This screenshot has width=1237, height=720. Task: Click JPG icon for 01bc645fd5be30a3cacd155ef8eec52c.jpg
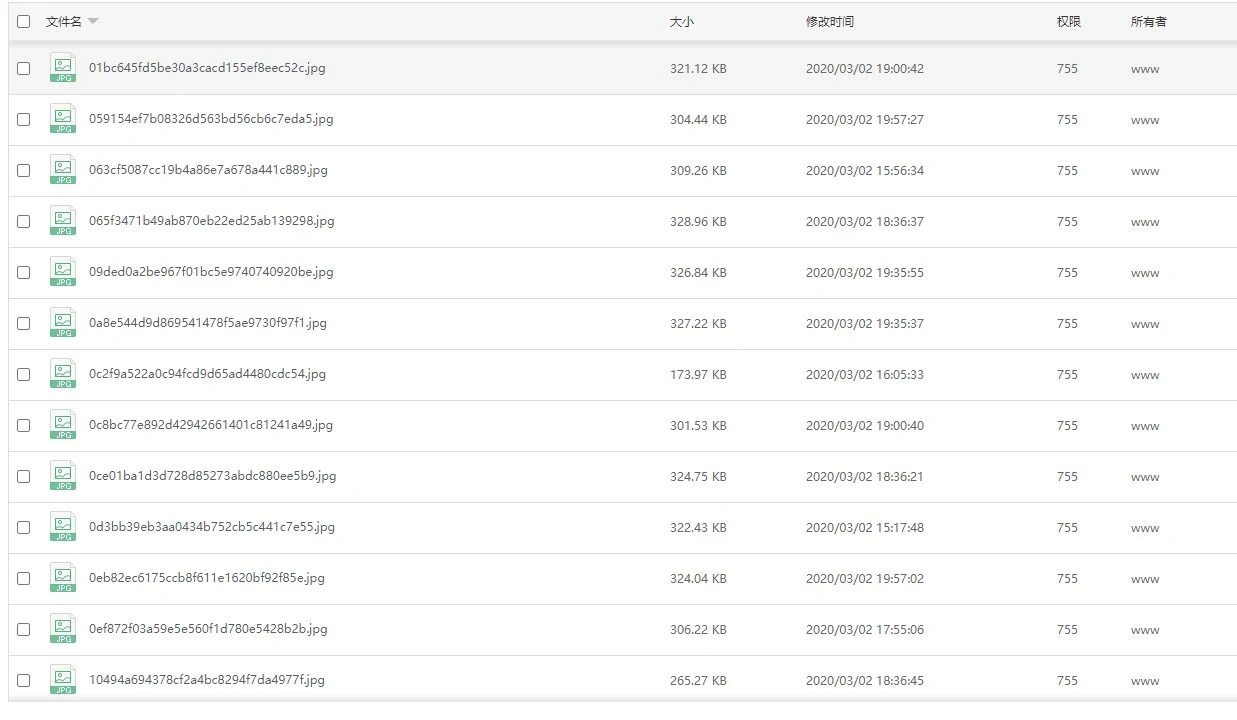[x=63, y=68]
